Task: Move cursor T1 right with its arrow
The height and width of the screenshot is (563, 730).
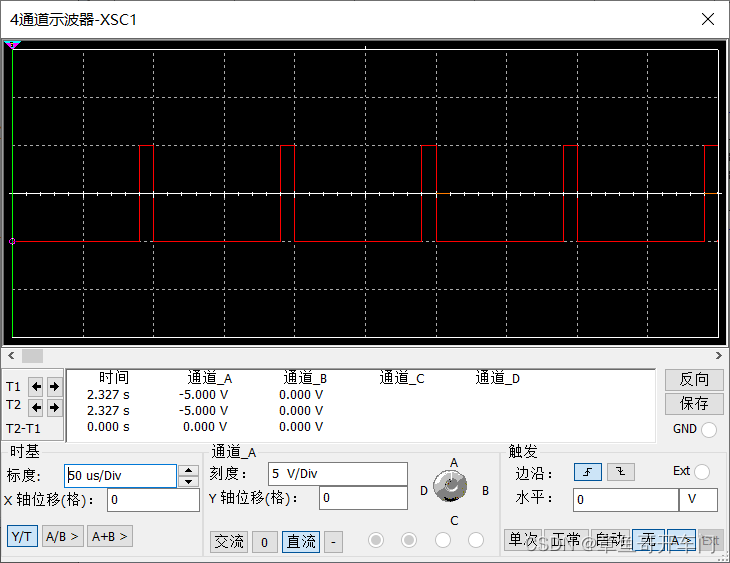Action: point(54,386)
